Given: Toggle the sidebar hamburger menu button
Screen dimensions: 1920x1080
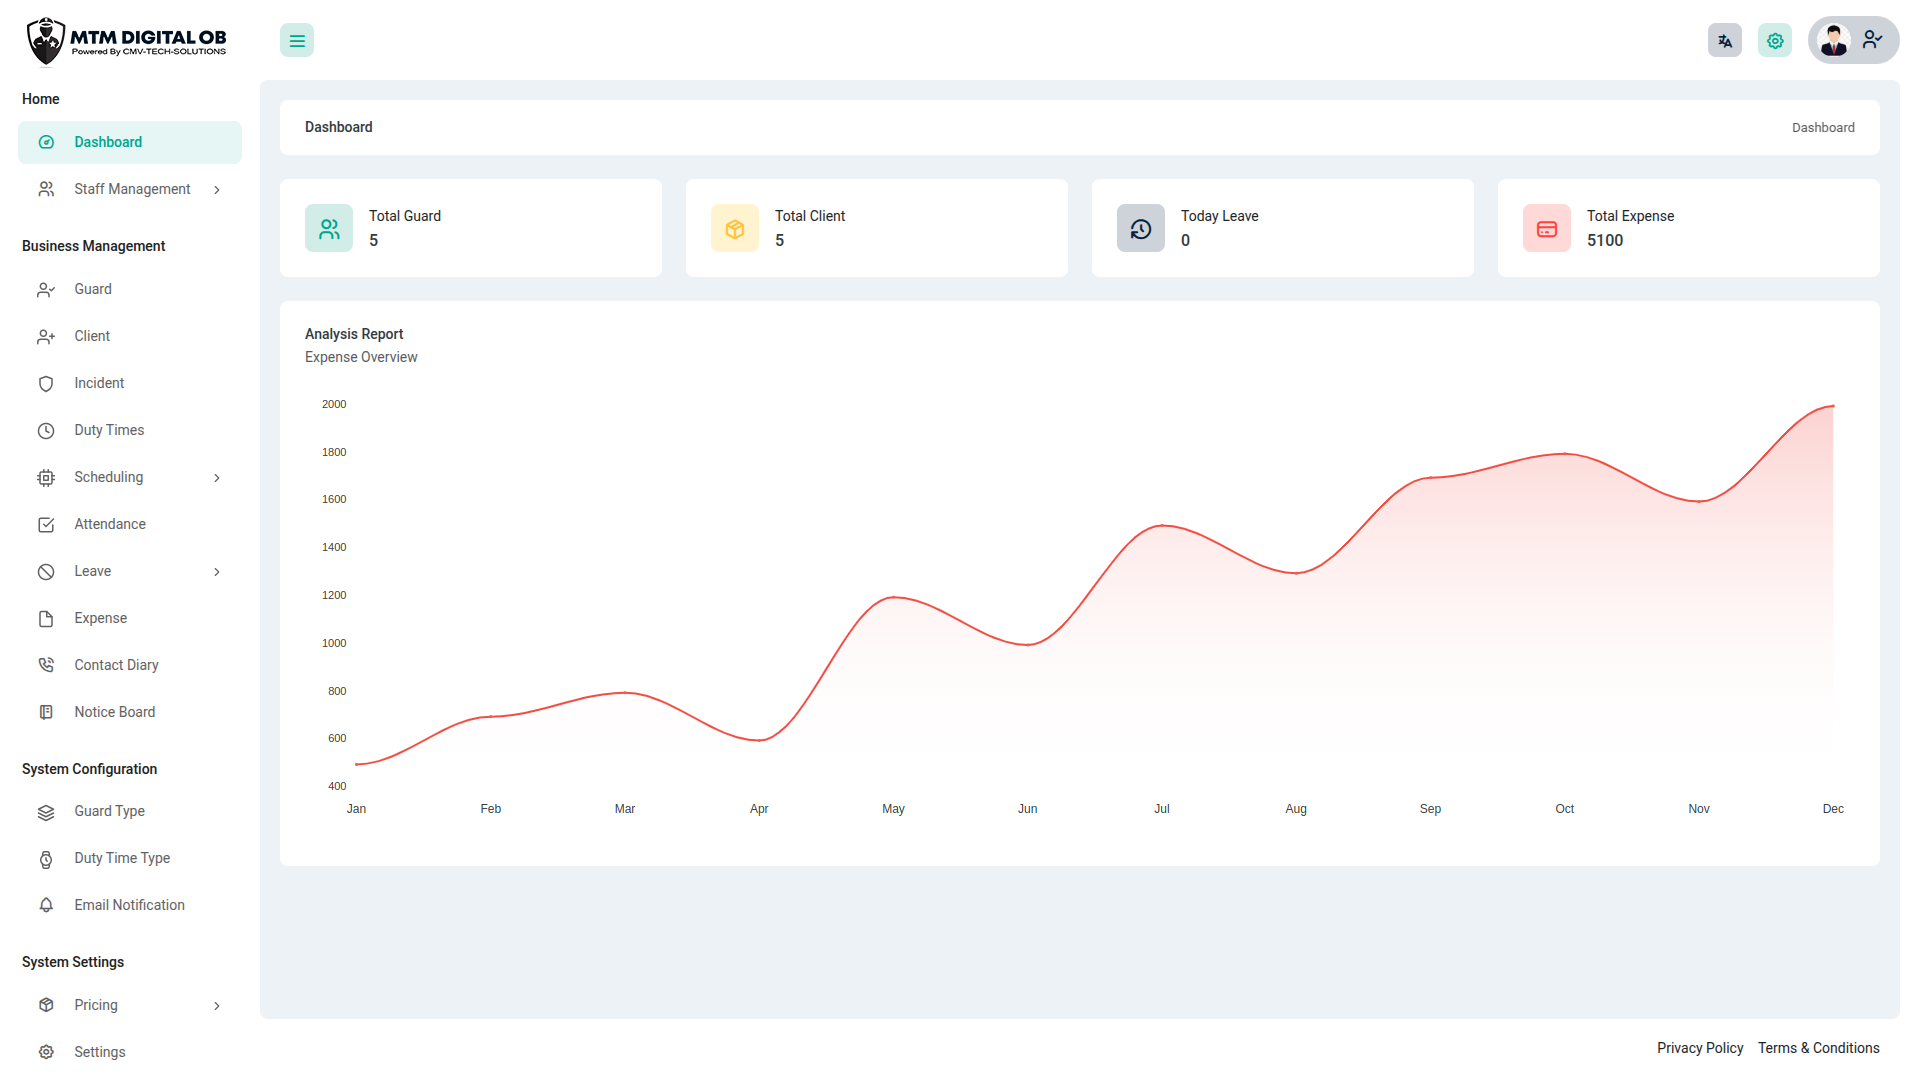Looking at the screenshot, I should click(297, 41).
